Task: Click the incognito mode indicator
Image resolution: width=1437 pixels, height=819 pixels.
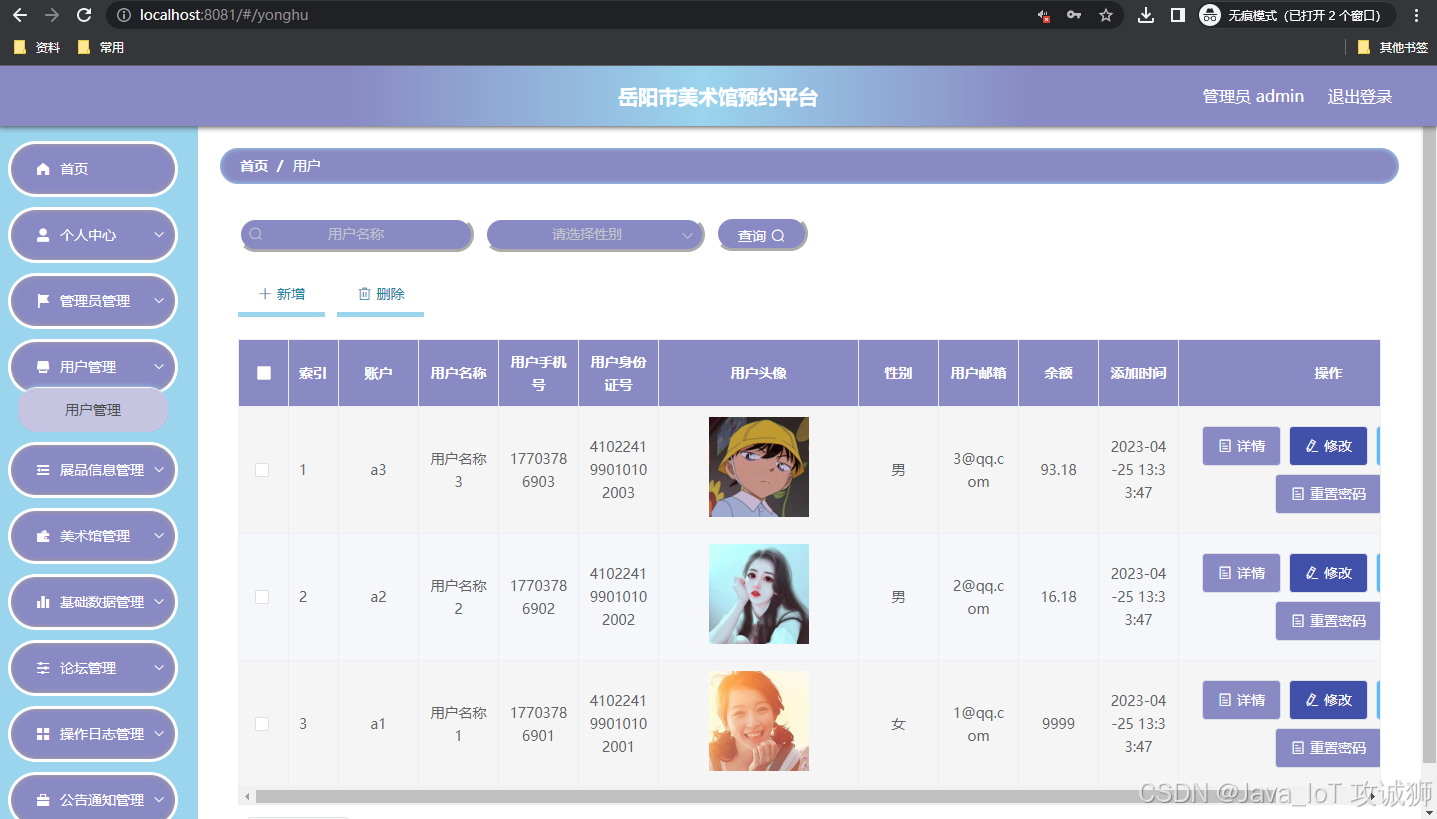Action: click(1296, 15)
